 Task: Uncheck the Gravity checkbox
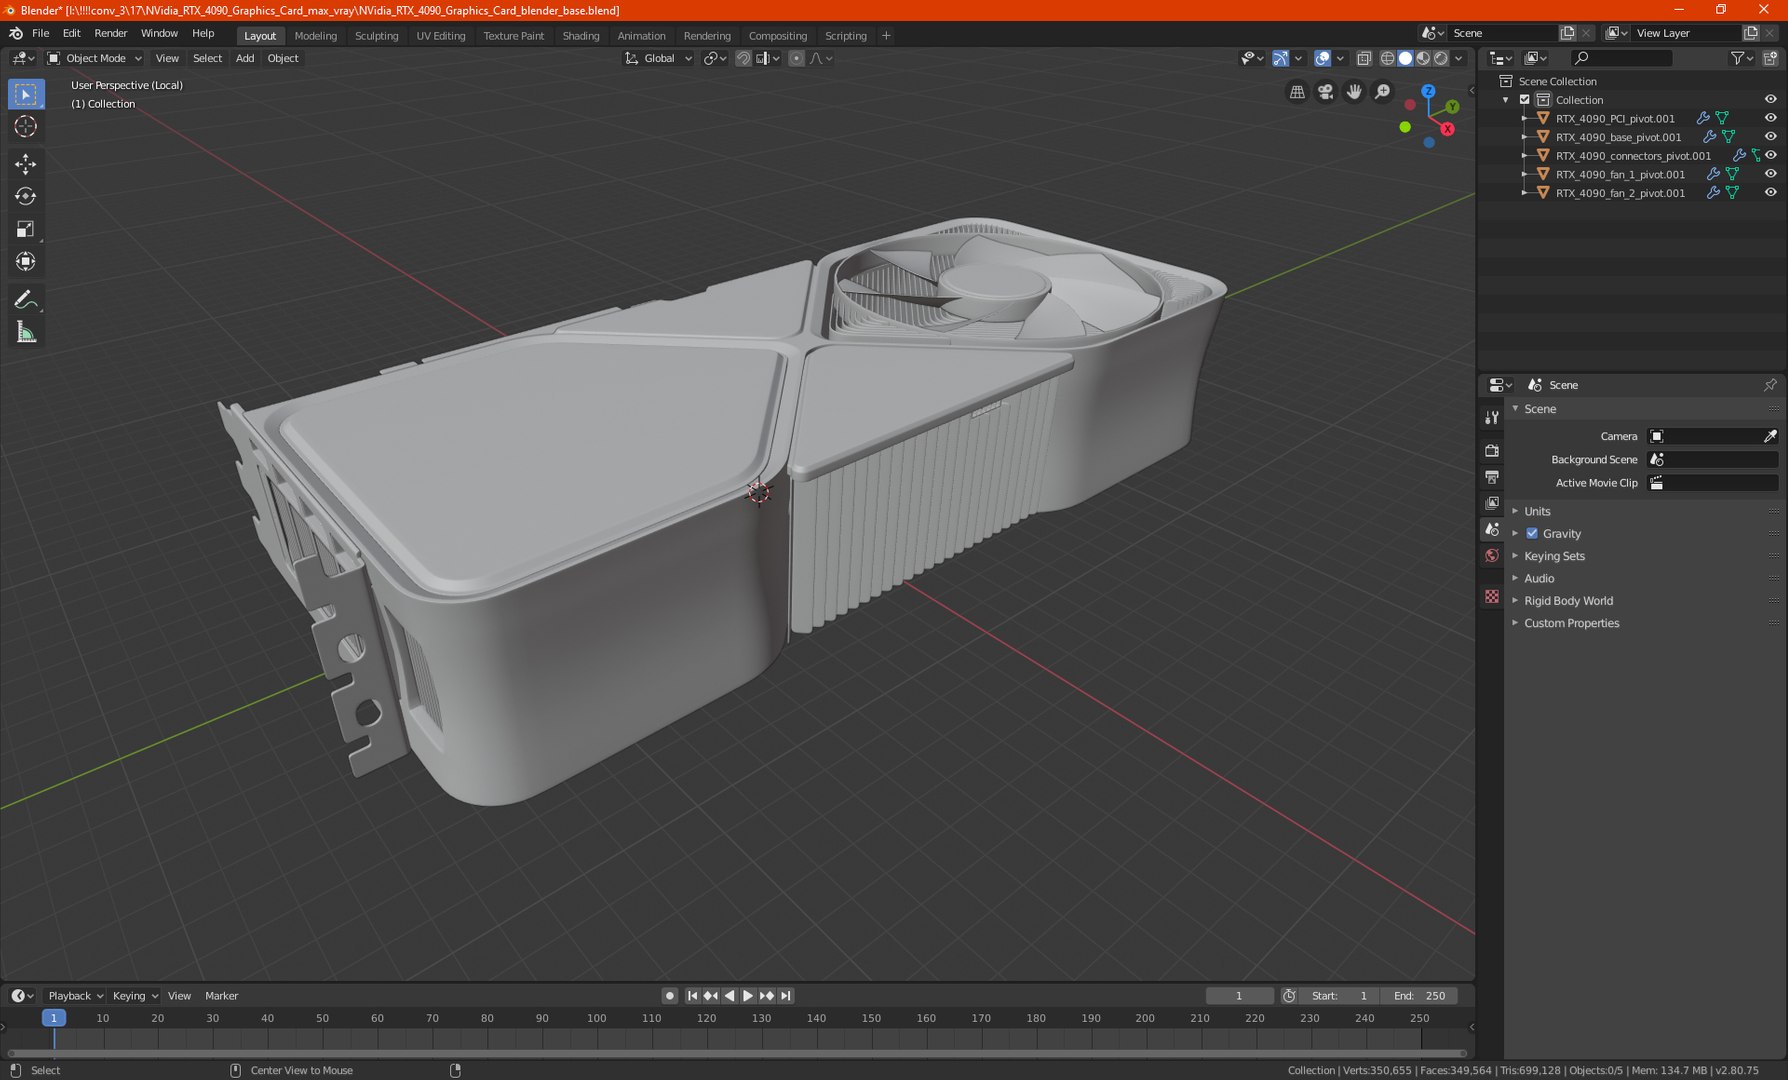(1532, 534)
